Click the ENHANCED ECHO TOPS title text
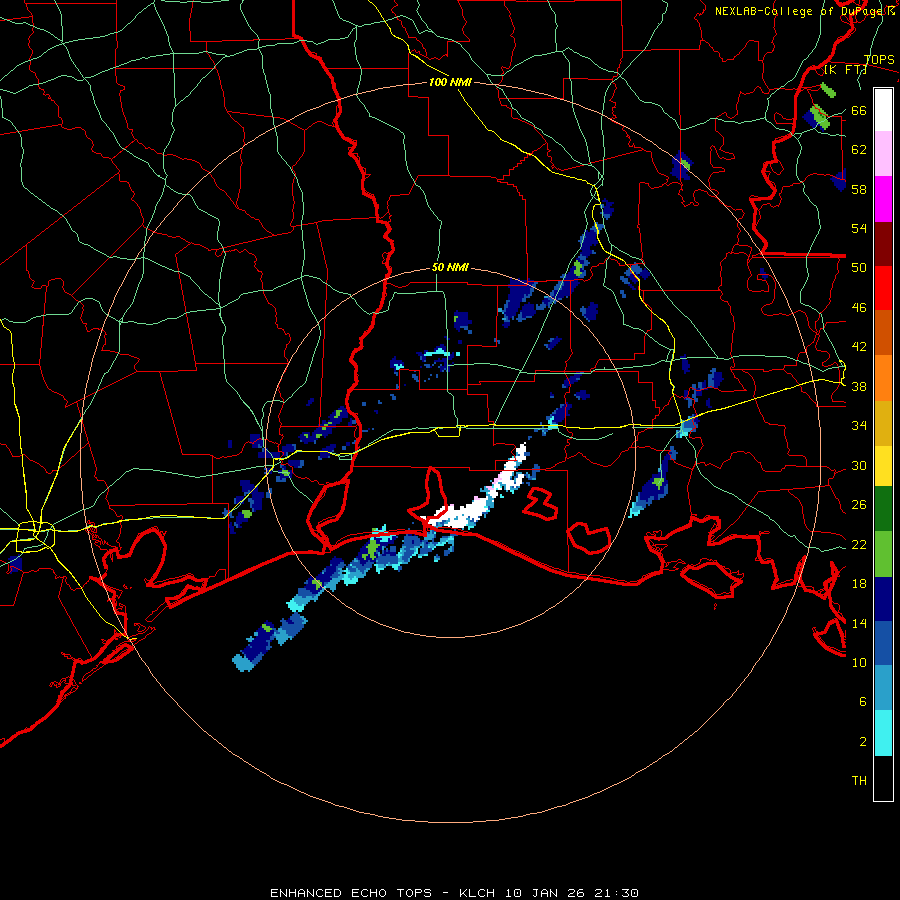This screenshot has height=900, width=900. click(351, 893)
